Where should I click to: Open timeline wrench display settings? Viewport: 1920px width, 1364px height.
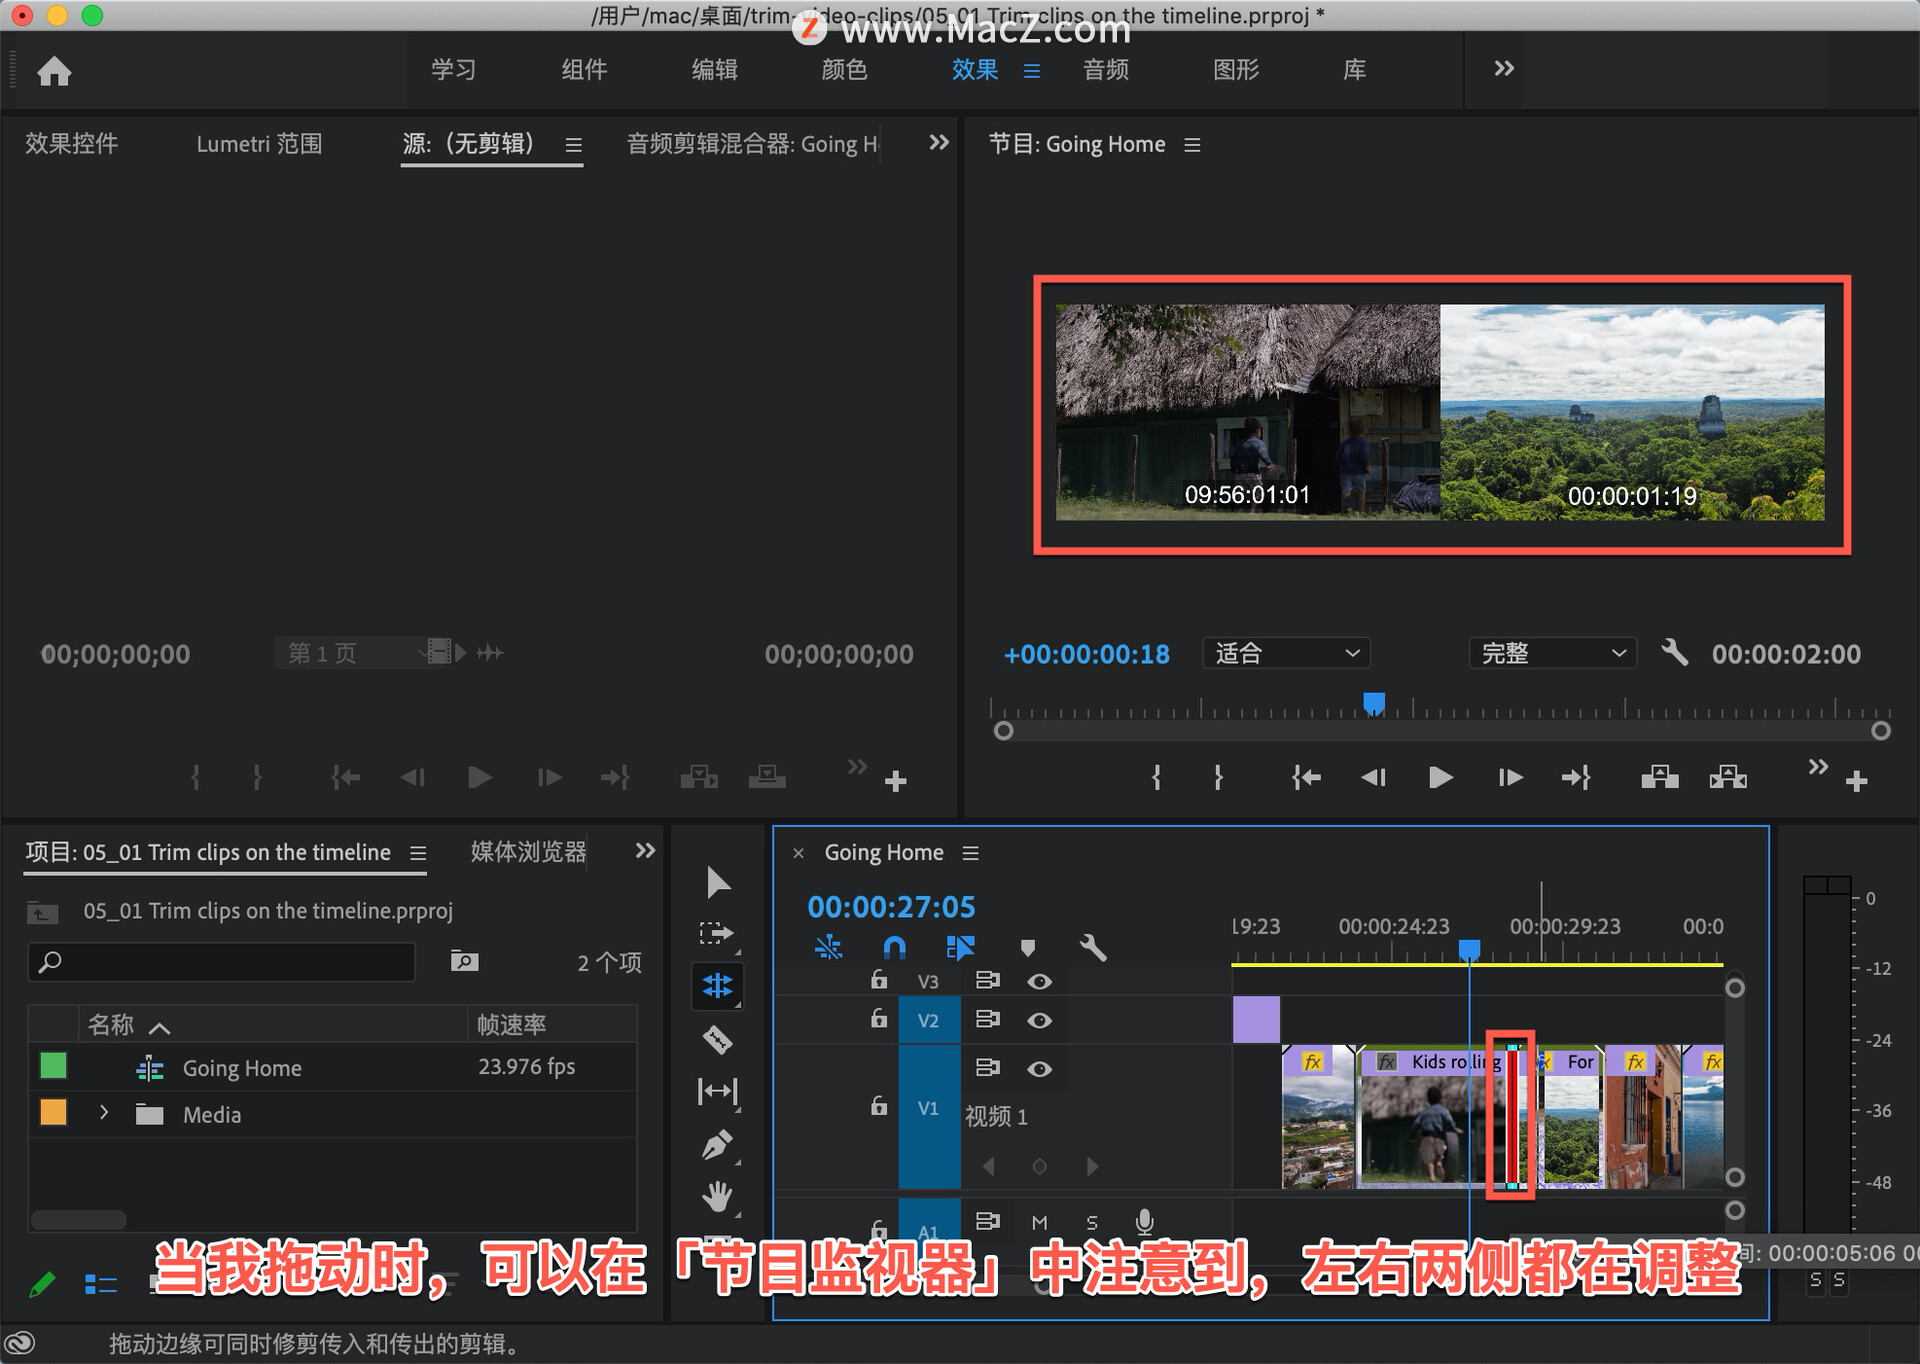coord(1092,946)
